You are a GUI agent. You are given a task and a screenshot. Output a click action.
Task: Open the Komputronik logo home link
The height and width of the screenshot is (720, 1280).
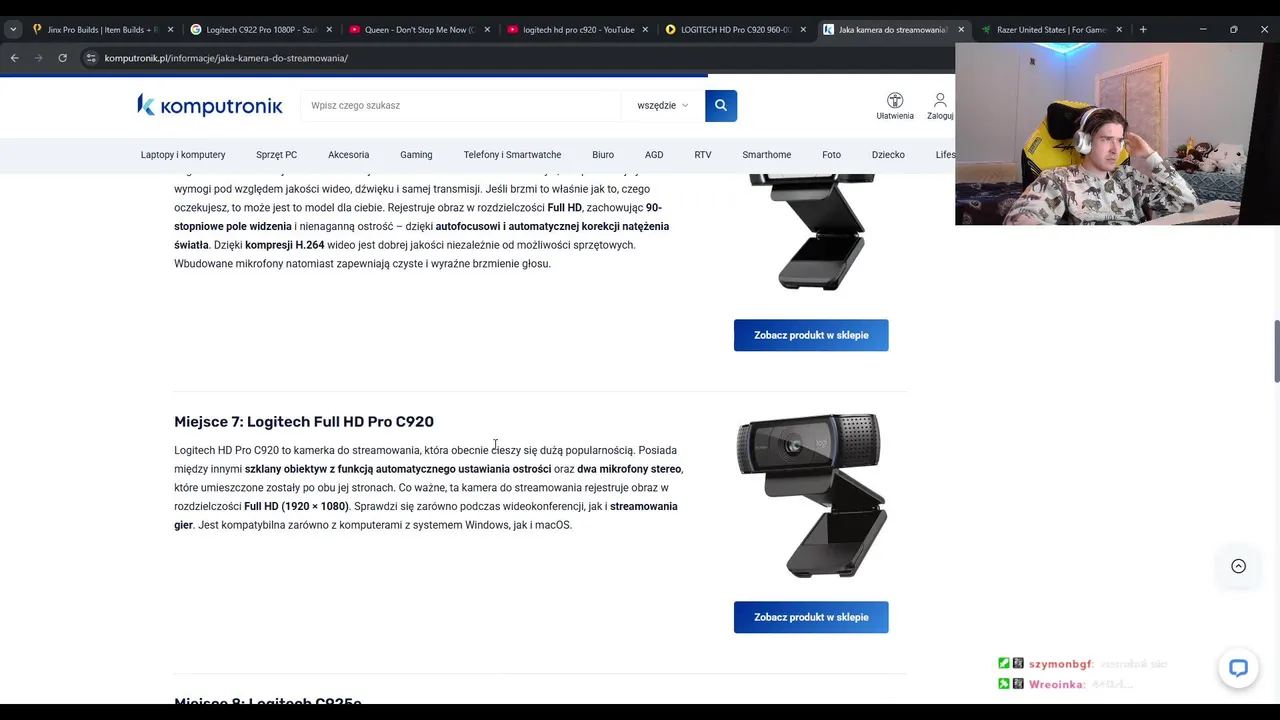tap(210, 105)
